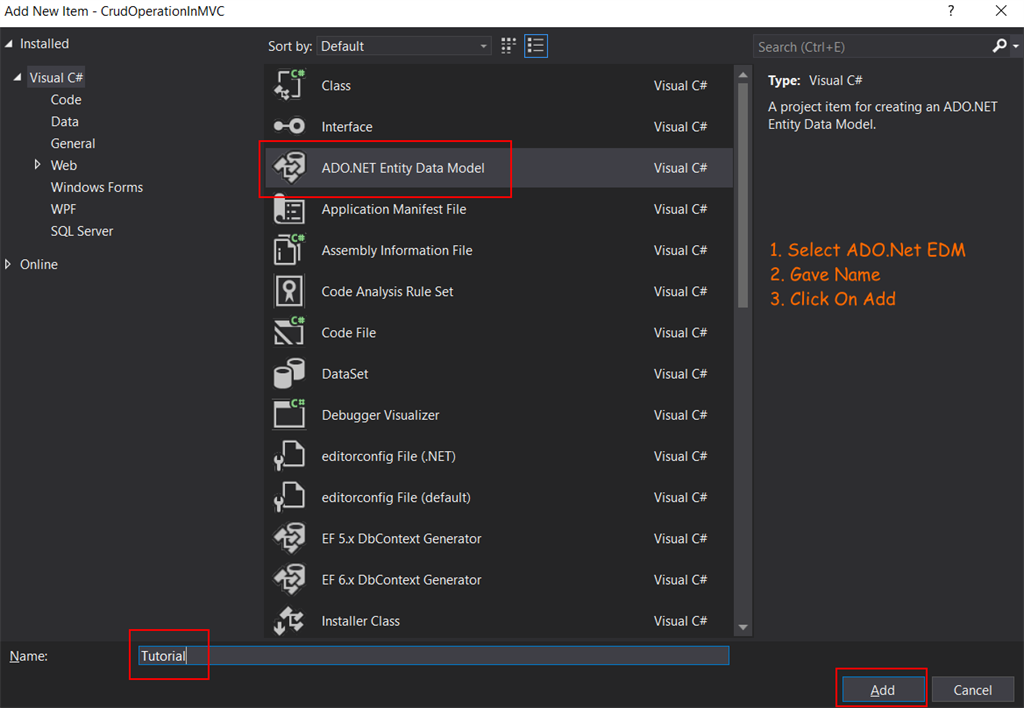Select the Interface item template

coord(349,126)
